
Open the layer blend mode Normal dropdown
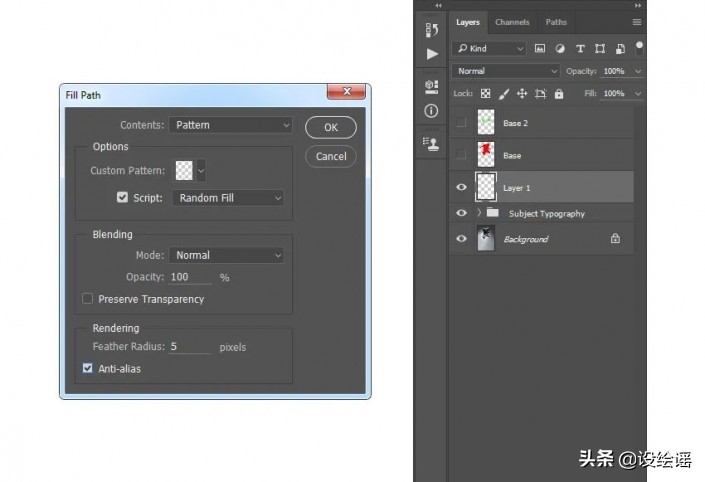pos(506,71)
